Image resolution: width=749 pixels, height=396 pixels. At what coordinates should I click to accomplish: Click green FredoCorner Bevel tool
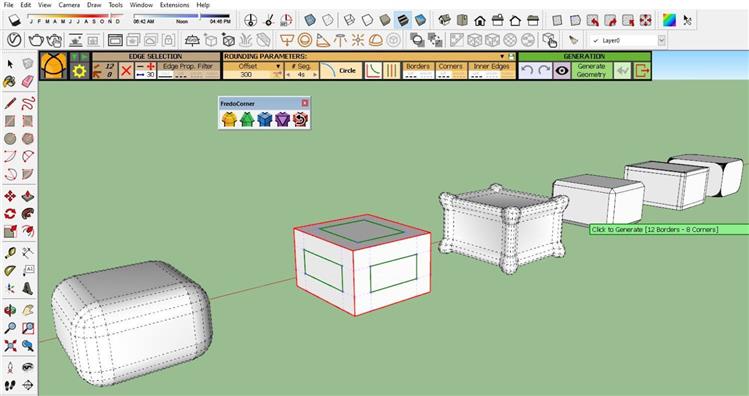[x=247, y=119]
